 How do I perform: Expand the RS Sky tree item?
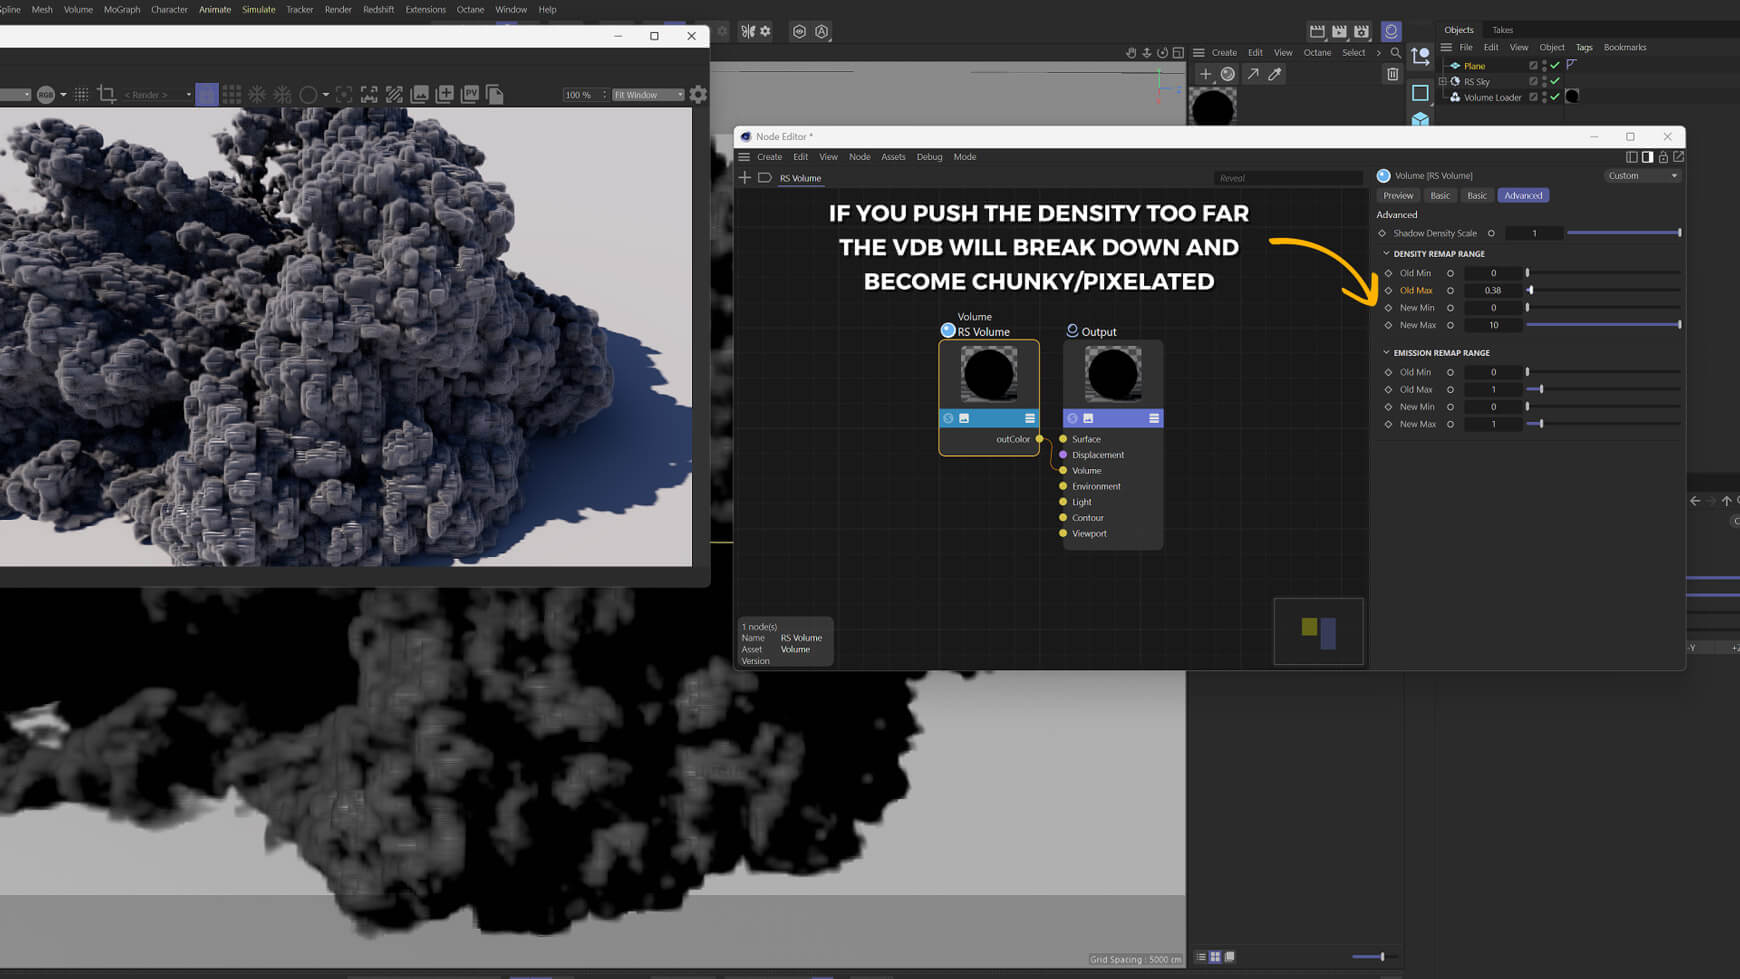pos(1442,81)
